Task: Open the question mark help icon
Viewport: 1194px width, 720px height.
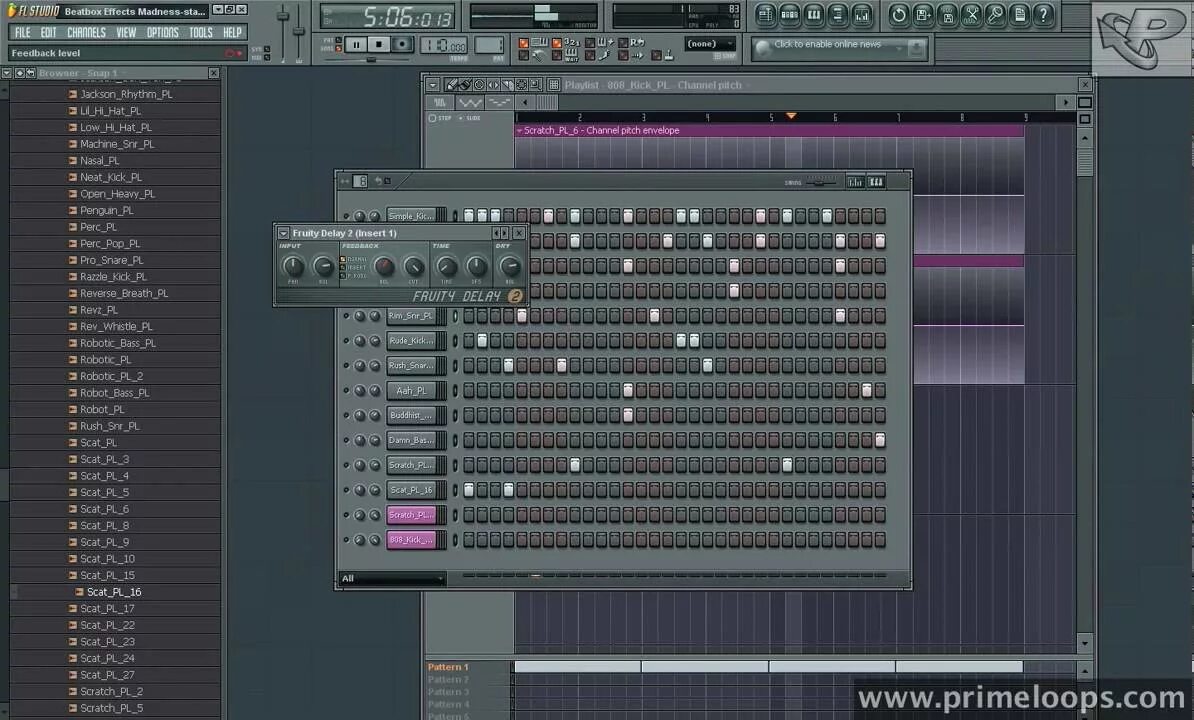Action: coord(1043,15)
